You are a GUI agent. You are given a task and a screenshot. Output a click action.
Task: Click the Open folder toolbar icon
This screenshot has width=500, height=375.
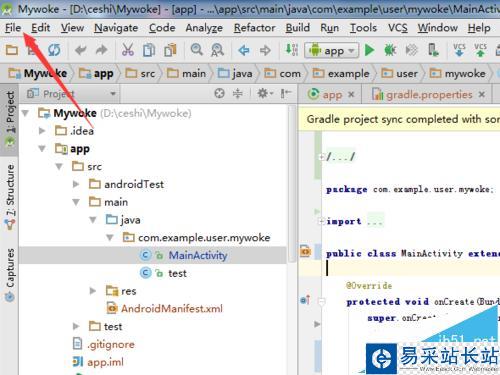pos(12,50)
